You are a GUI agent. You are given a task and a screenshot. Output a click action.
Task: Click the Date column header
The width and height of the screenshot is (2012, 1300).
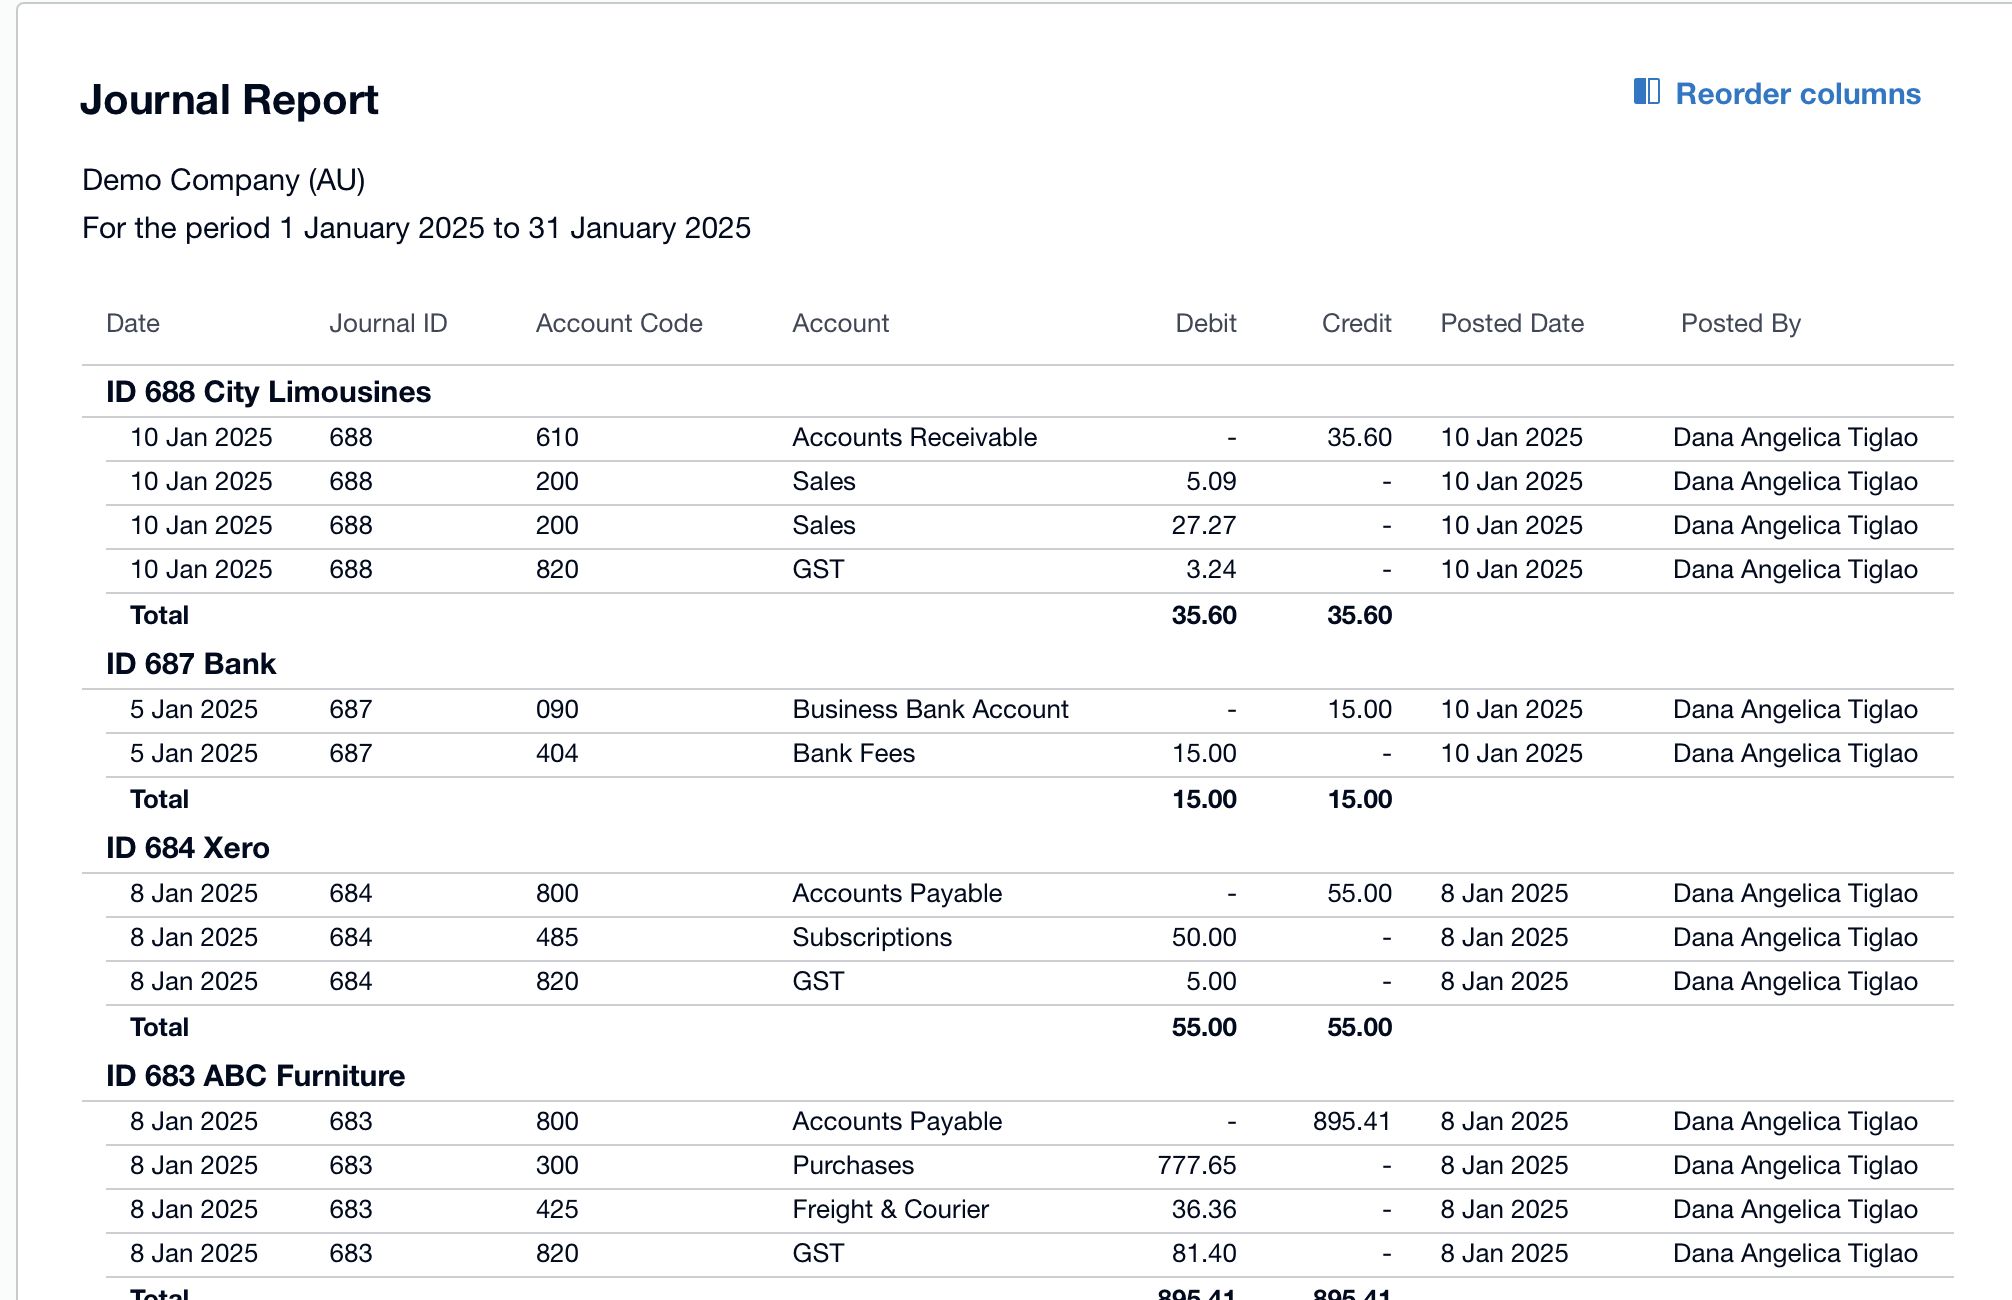coord(133,323)
